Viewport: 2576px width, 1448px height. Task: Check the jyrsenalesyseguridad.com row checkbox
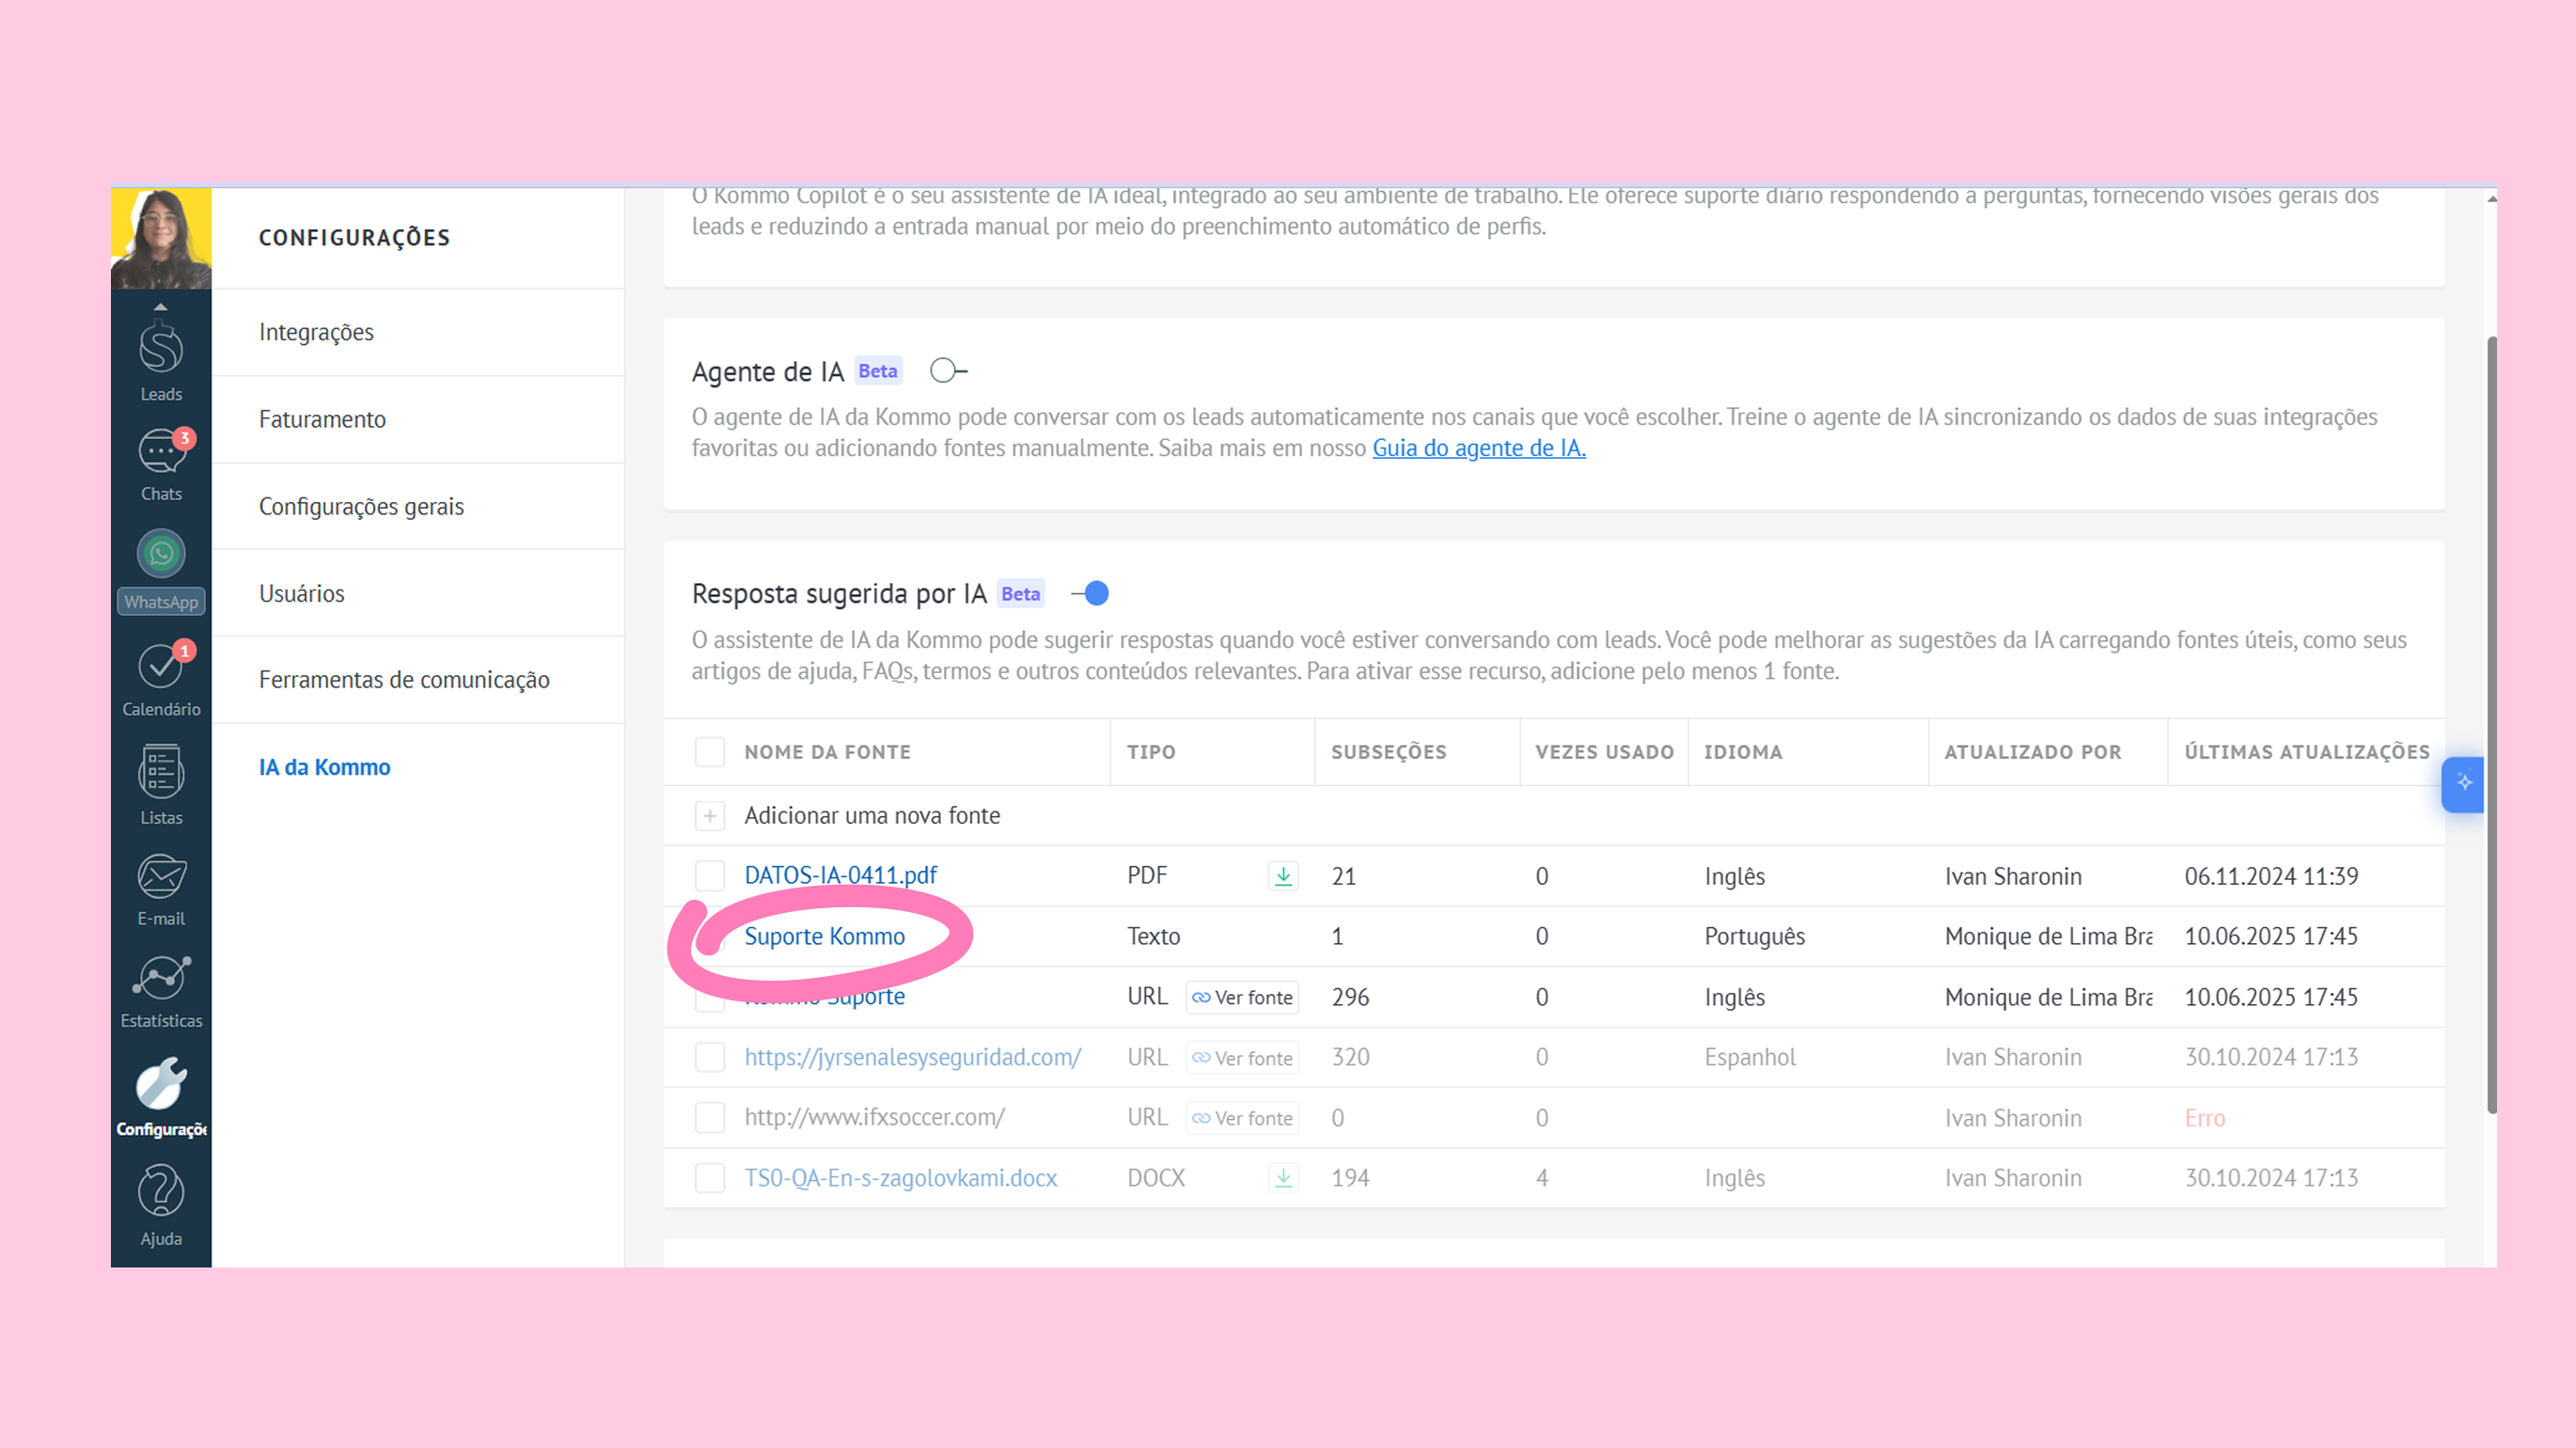pyautogui.click(x=709, y=1058)
